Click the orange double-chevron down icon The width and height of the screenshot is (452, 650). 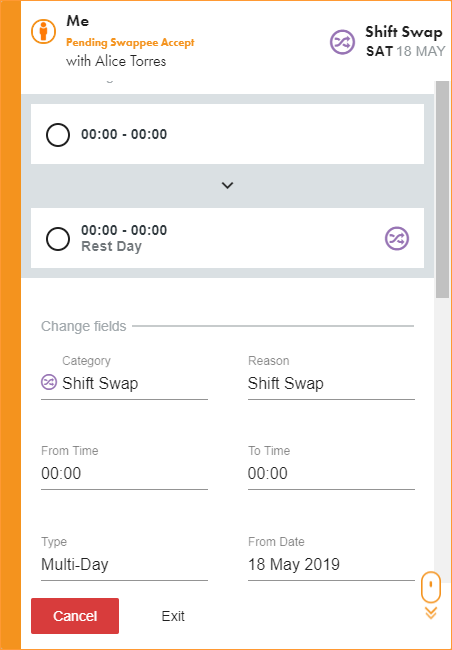click(431, 613)
